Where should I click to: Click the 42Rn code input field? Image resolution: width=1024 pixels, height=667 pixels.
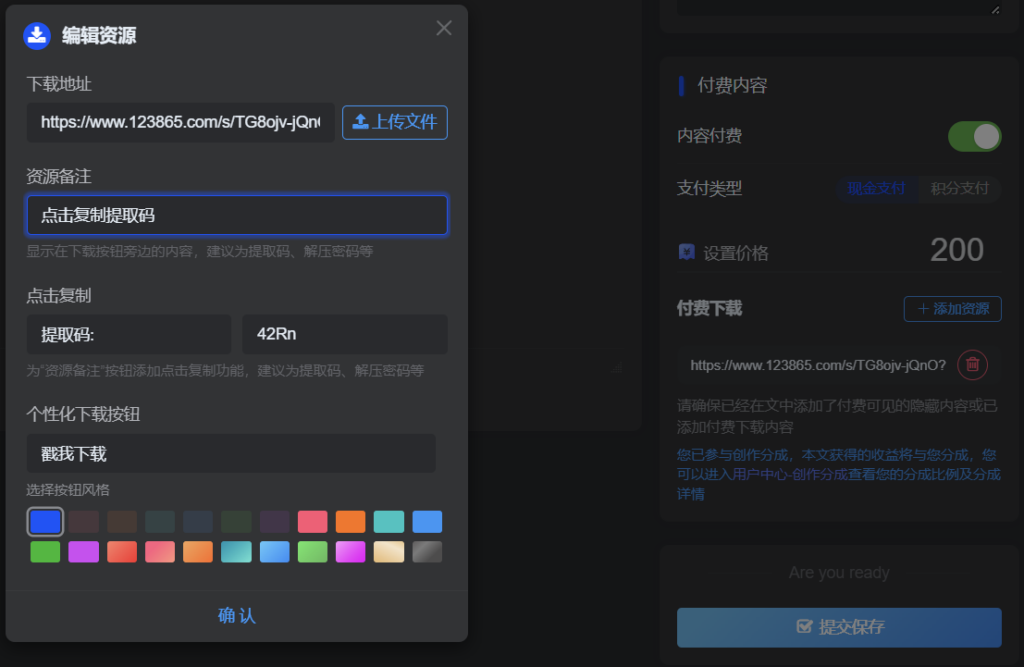pos(344,334)
